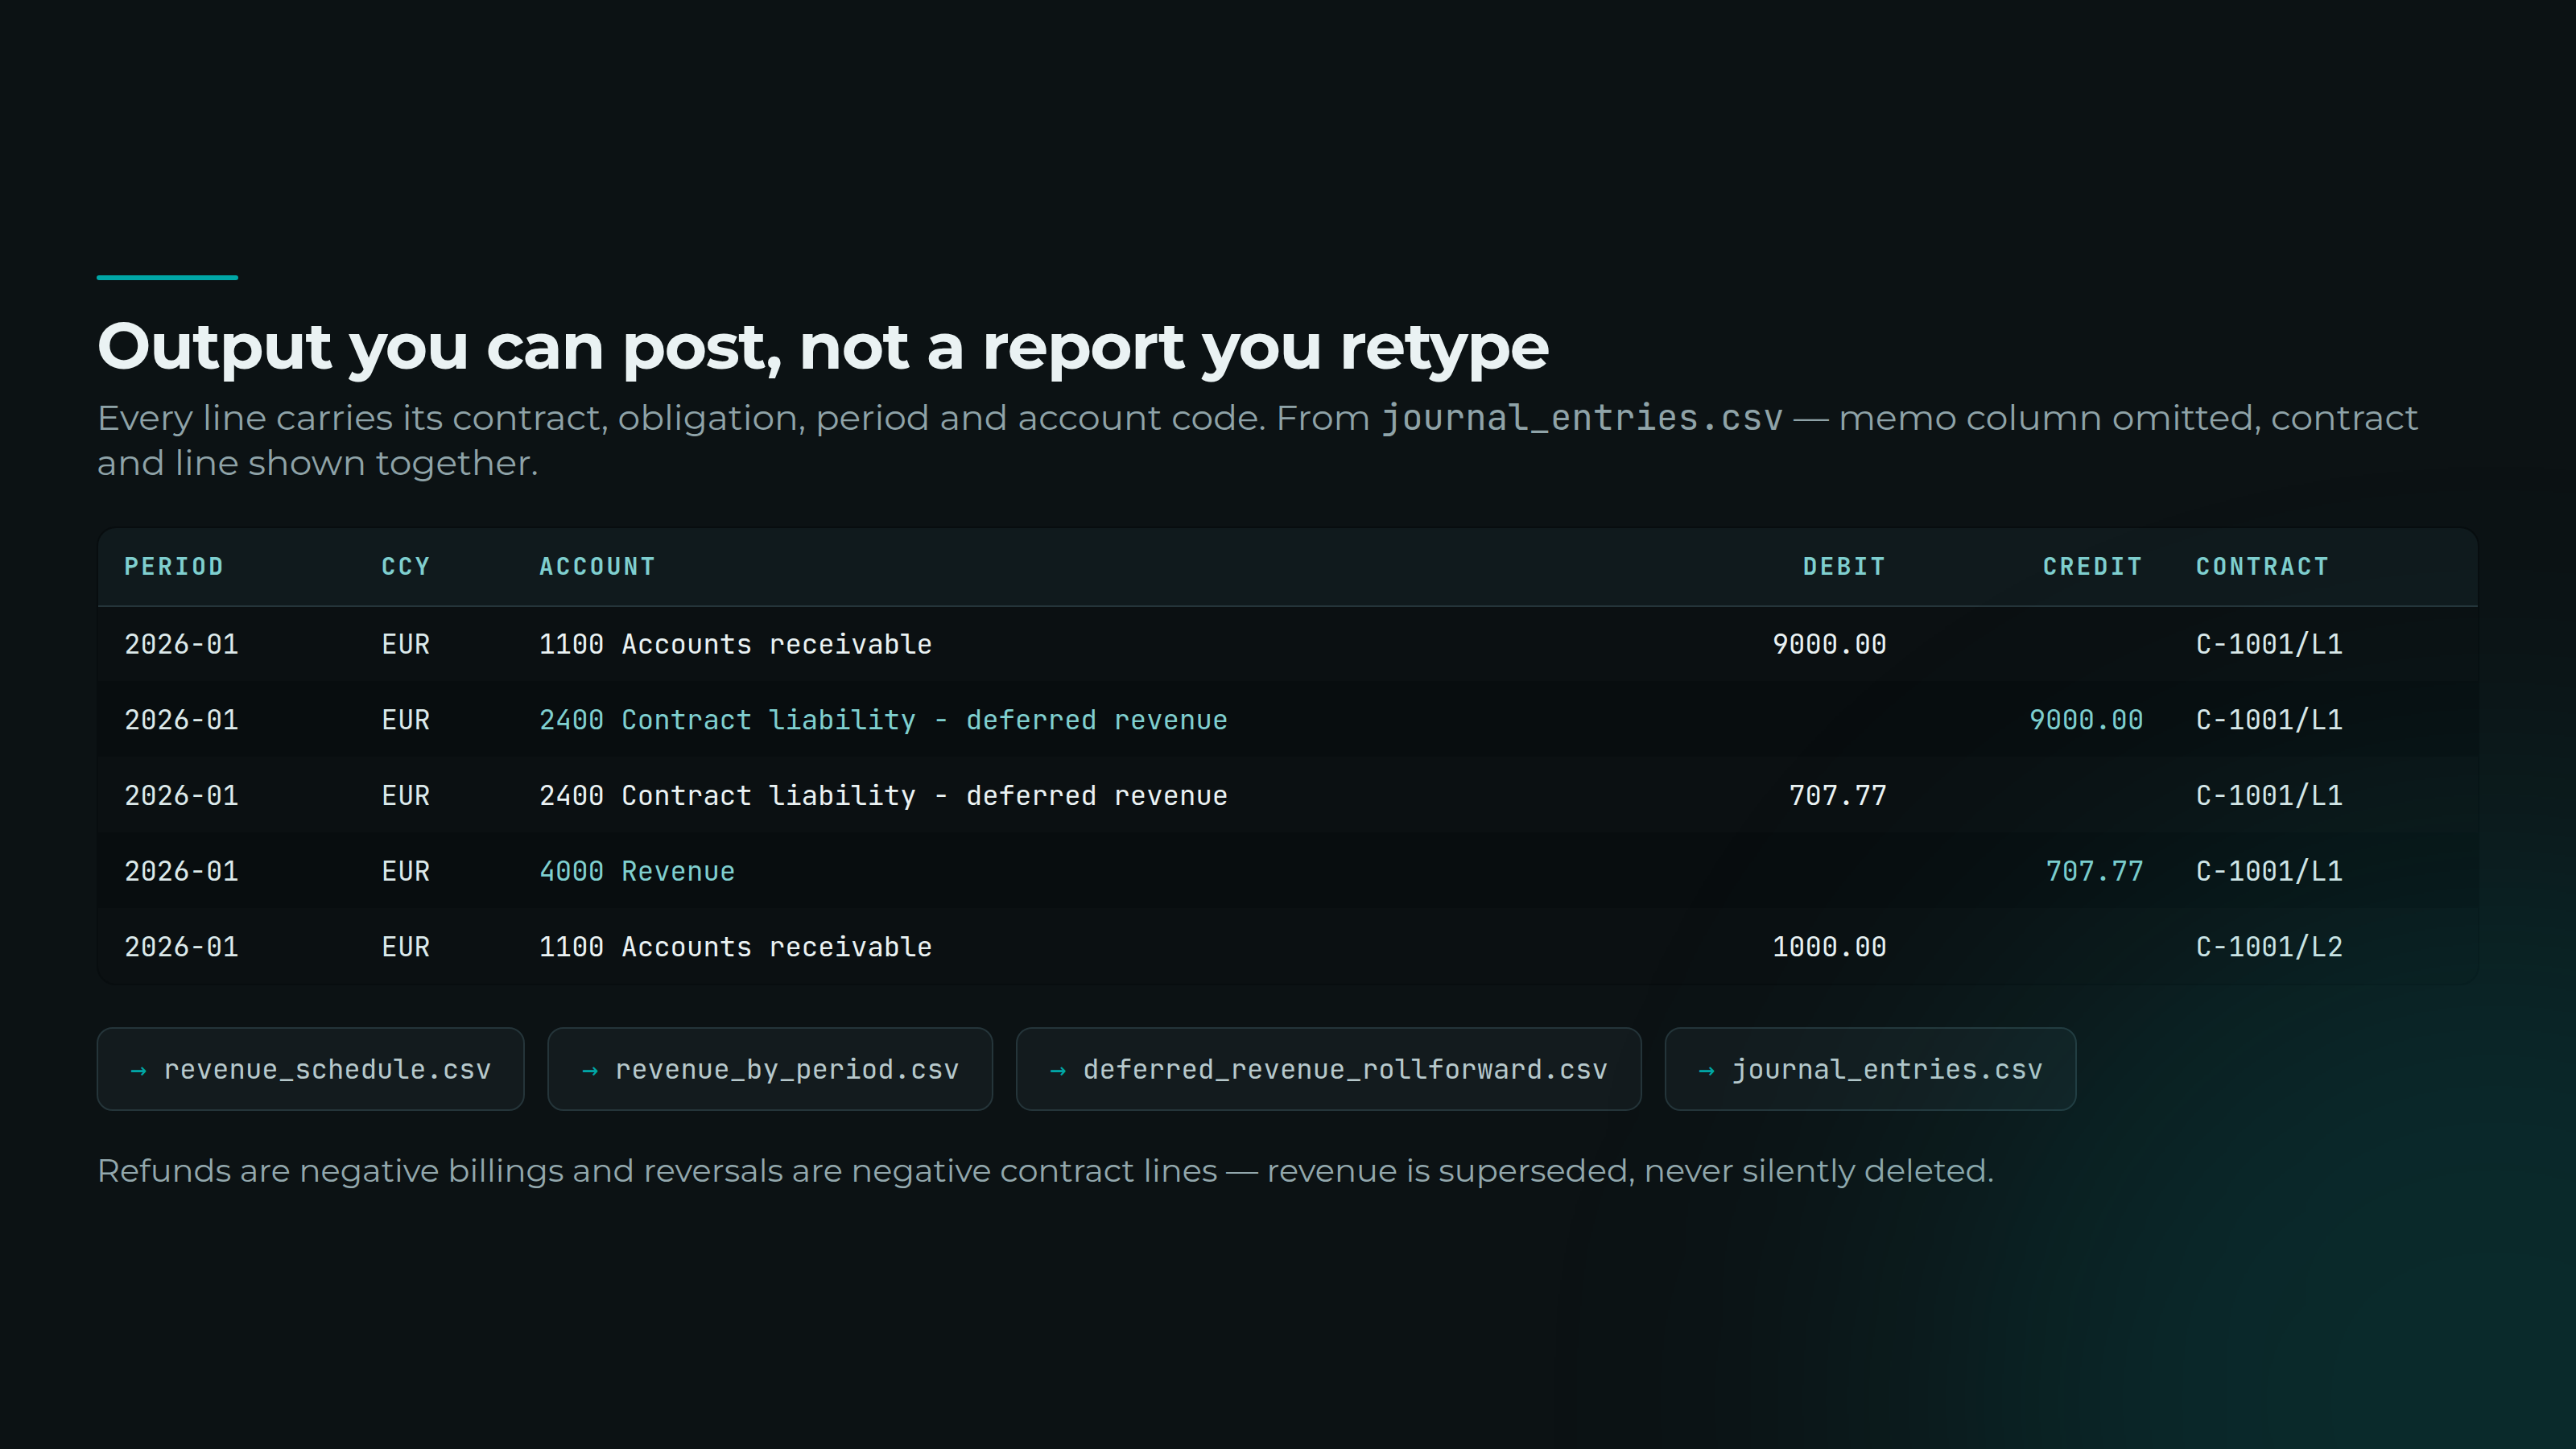2576x1449 pixels.
Task: Select C-1001/L1 in the 4000 Revenue row
Action: [2269, 871]
